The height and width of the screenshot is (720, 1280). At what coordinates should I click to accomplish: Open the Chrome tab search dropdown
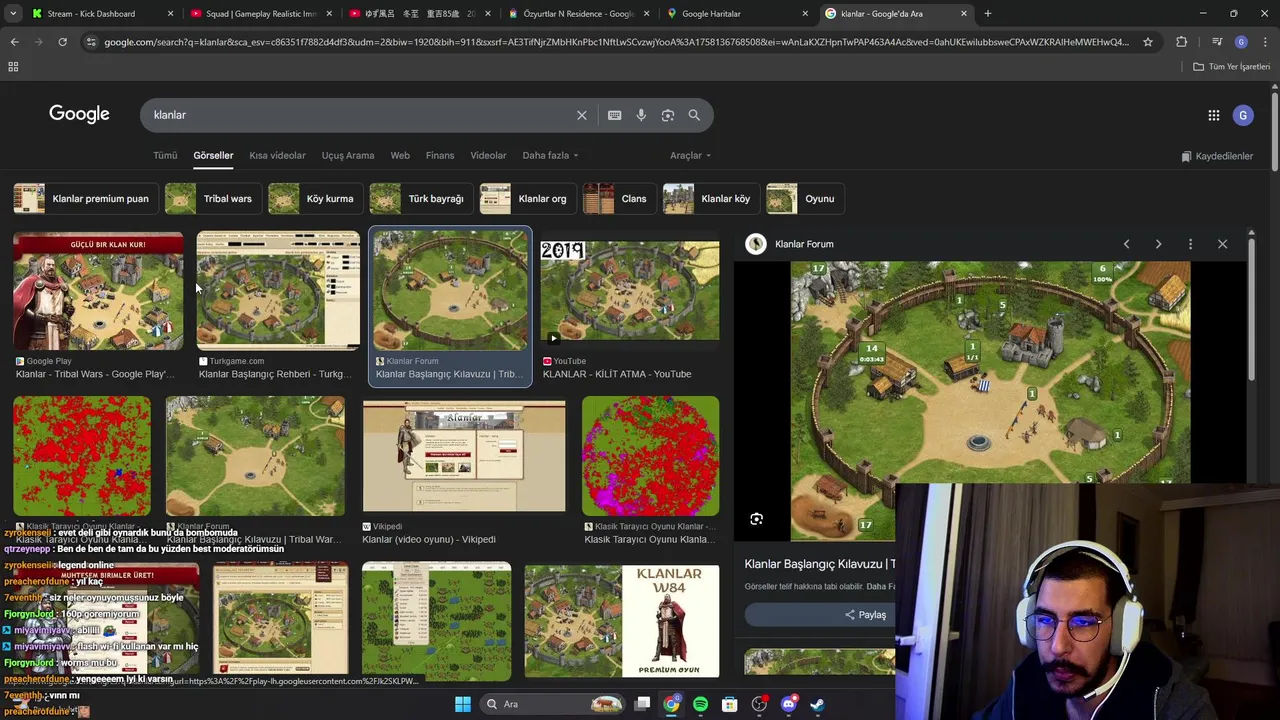[14, 14]
